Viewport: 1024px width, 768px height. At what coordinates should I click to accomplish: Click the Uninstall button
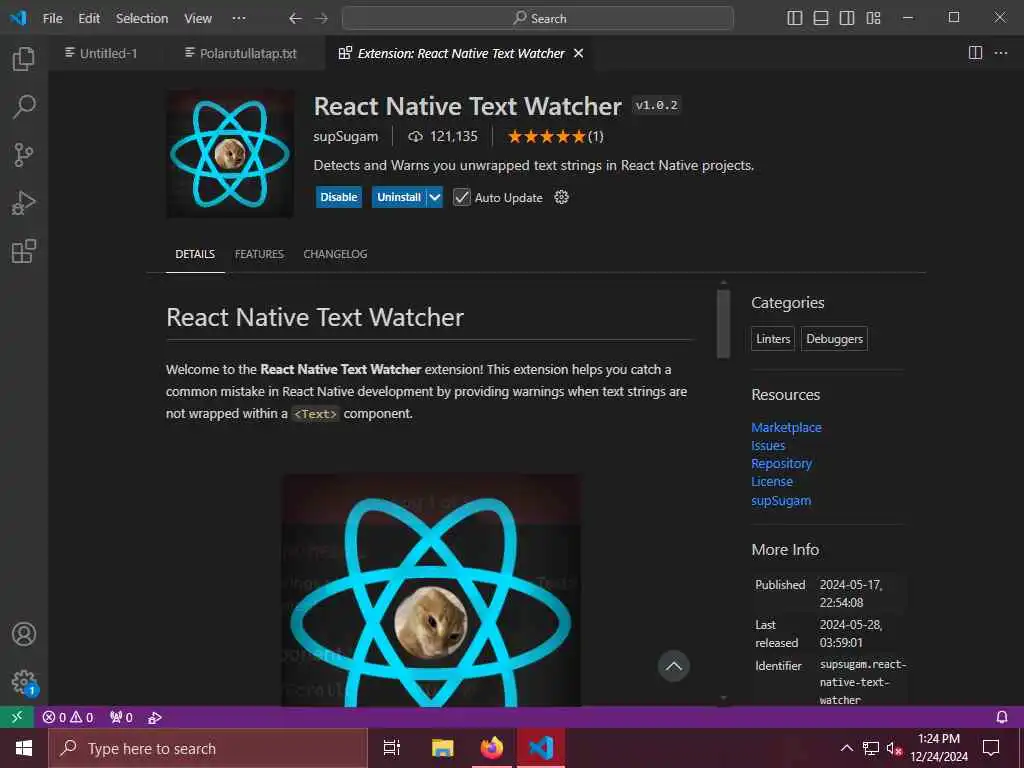point(399,197)
